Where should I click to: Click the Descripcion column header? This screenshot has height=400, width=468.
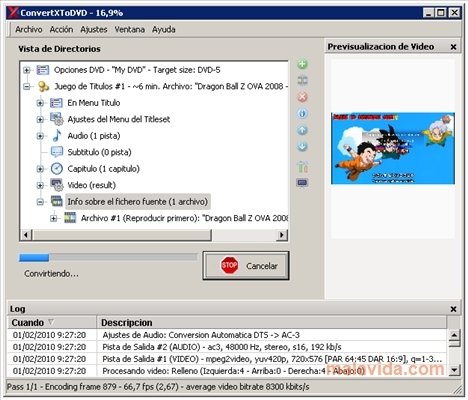[272, 323]
